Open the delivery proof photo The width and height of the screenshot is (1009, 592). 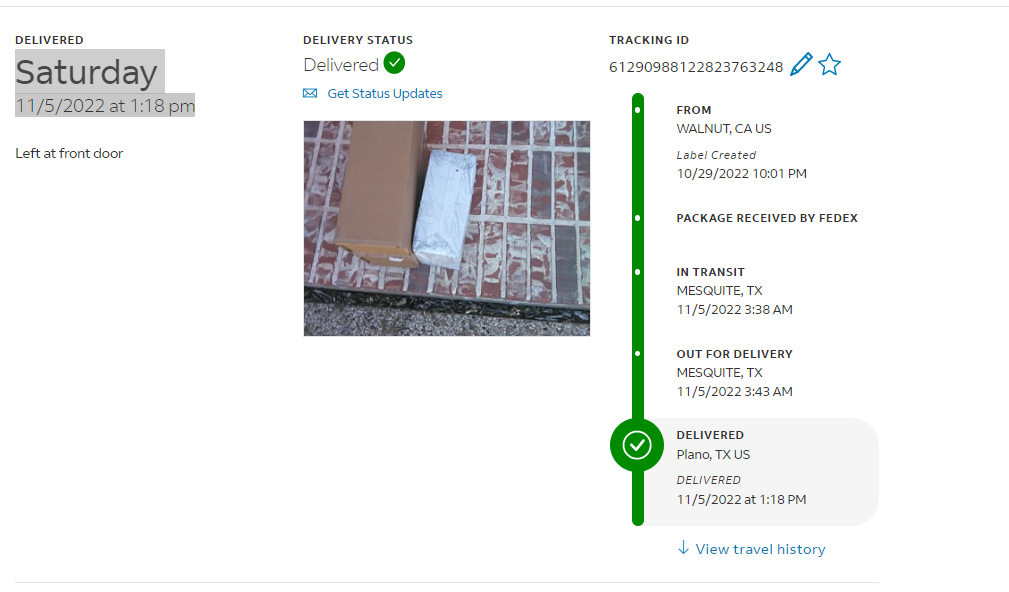447,228
